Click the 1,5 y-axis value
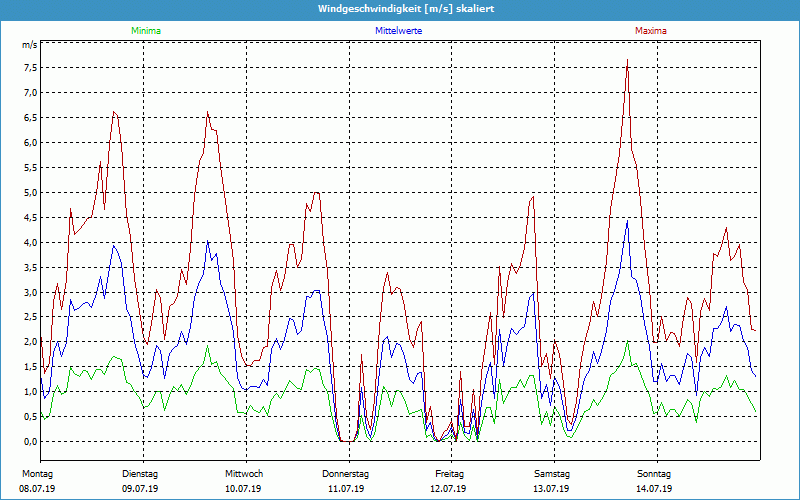 point(31,367)
